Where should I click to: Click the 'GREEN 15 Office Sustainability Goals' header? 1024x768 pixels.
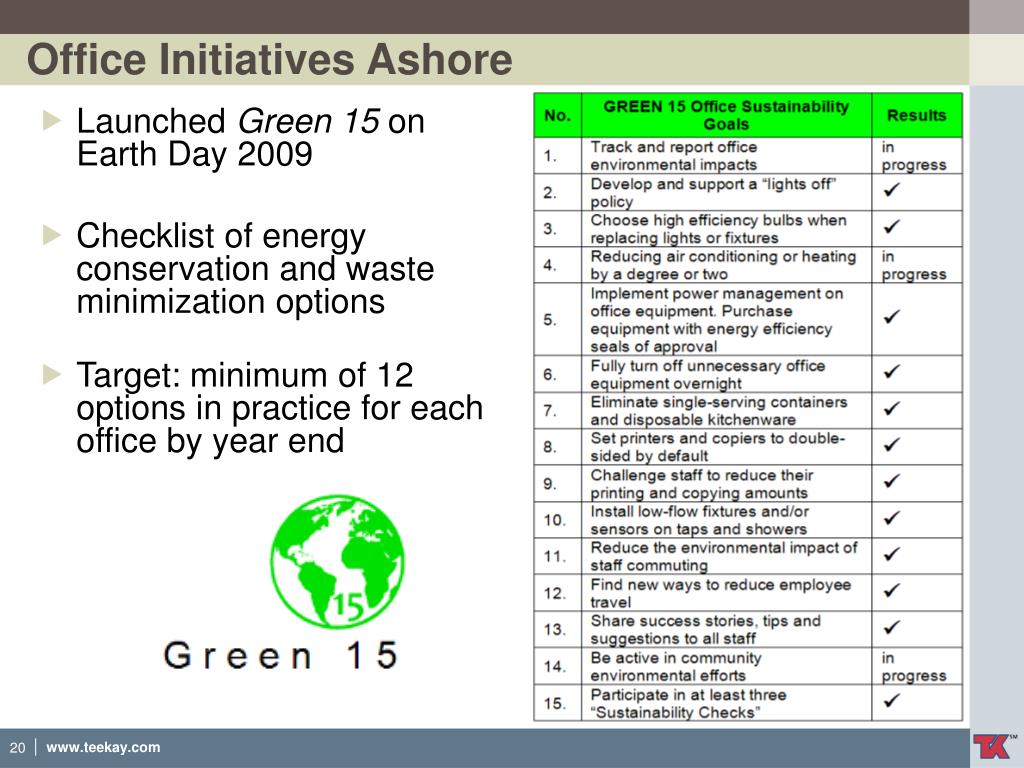click(726, 116)
